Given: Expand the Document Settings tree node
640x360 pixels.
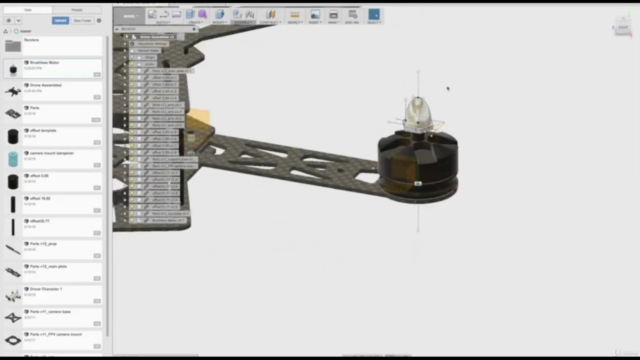Looking at the screenshot, I should pos(125,44).
